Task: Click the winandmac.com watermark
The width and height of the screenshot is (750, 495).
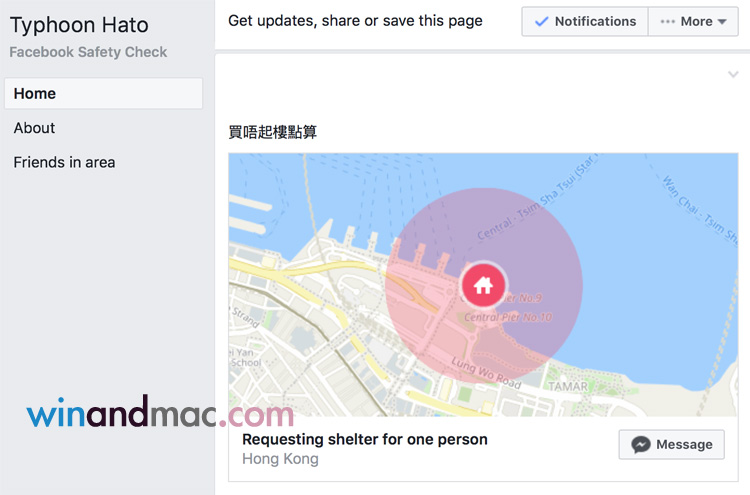Action: 160,412
